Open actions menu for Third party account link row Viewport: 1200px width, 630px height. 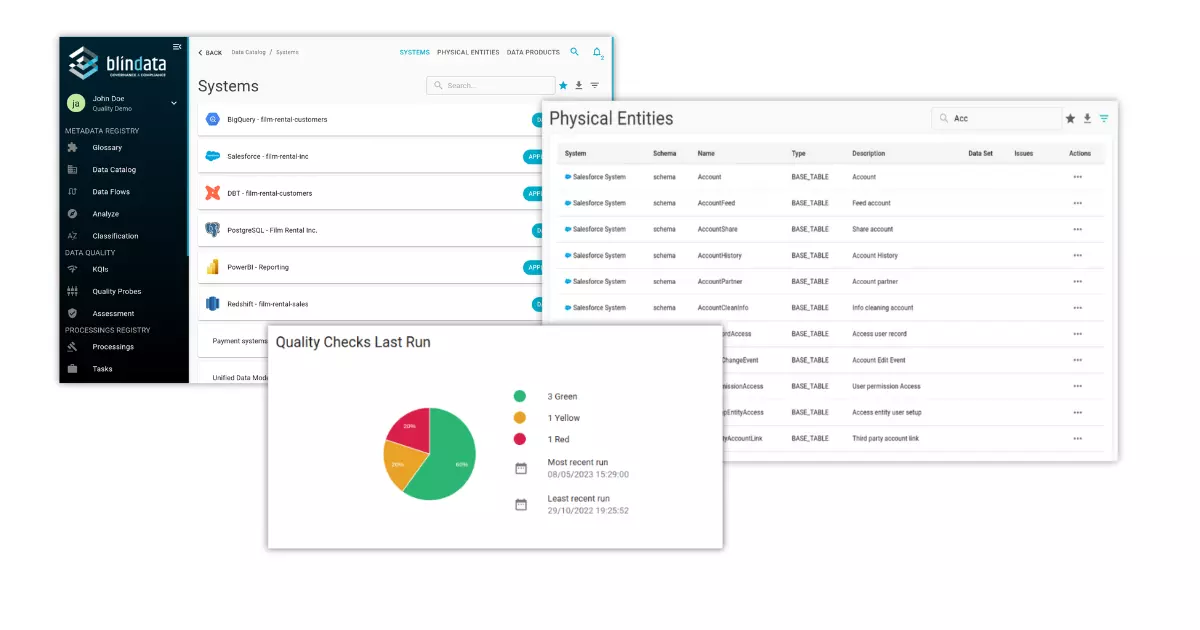(x=1077, y=438)
